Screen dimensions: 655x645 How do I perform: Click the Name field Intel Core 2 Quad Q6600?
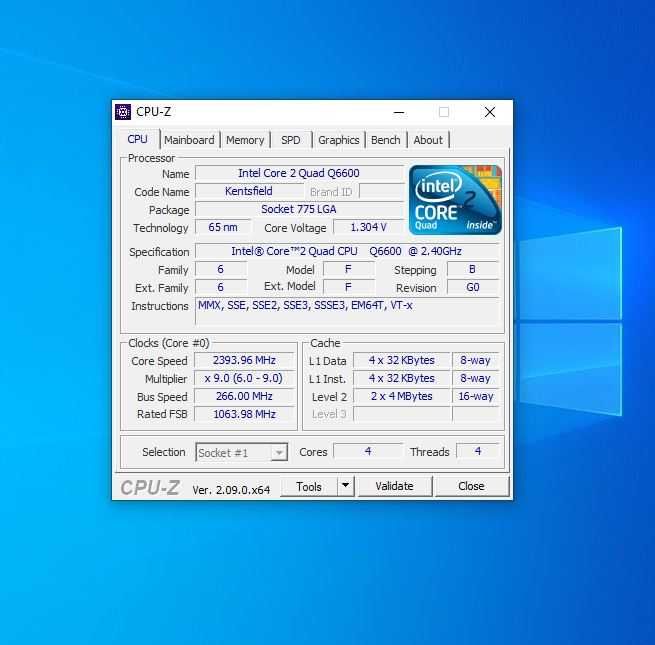coord(299,173)
